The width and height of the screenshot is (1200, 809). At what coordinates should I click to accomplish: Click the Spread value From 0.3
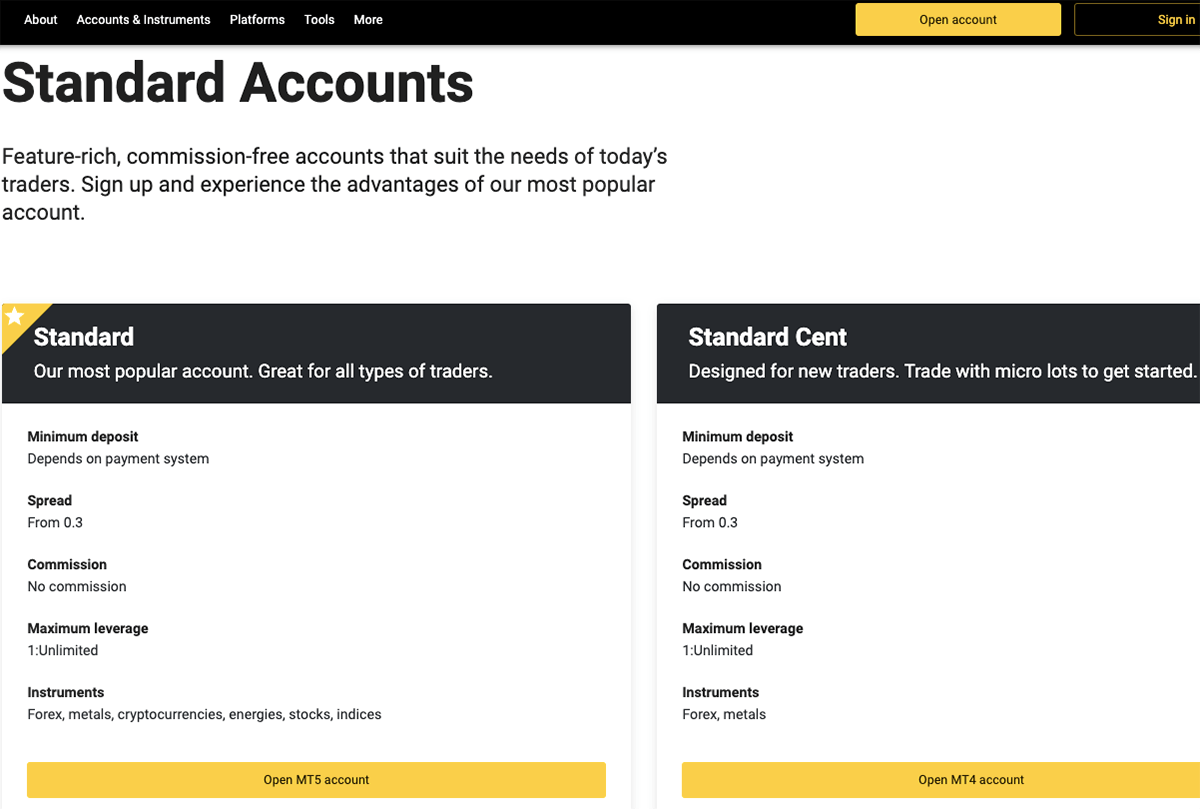(55, 522)
